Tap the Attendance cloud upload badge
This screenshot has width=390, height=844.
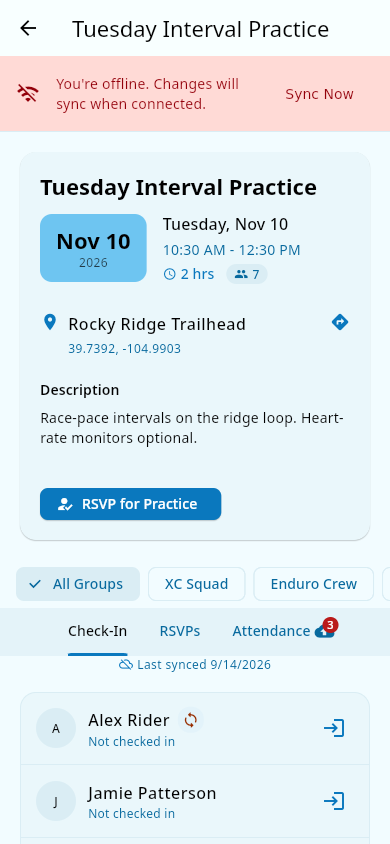(x=325, y=630)
